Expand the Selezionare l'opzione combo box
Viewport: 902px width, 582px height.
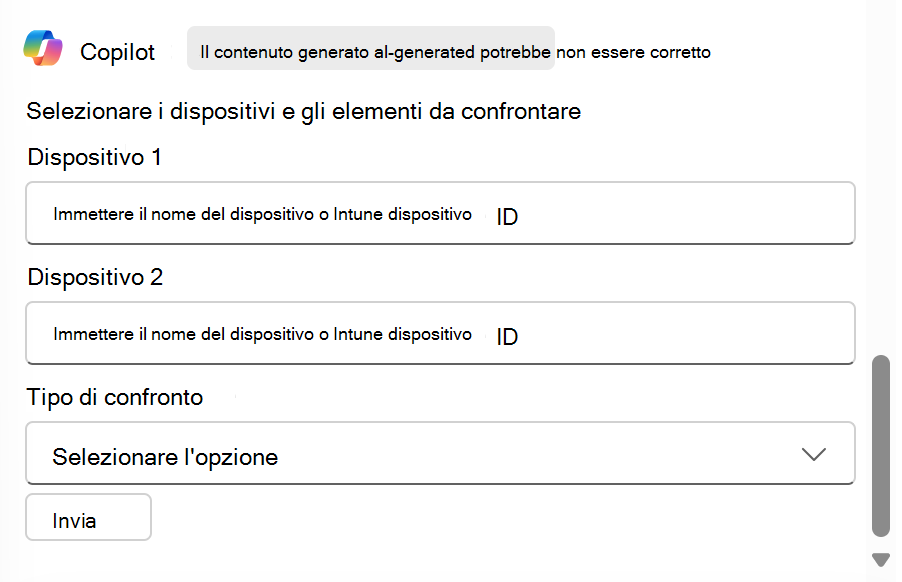click(440, 454)
